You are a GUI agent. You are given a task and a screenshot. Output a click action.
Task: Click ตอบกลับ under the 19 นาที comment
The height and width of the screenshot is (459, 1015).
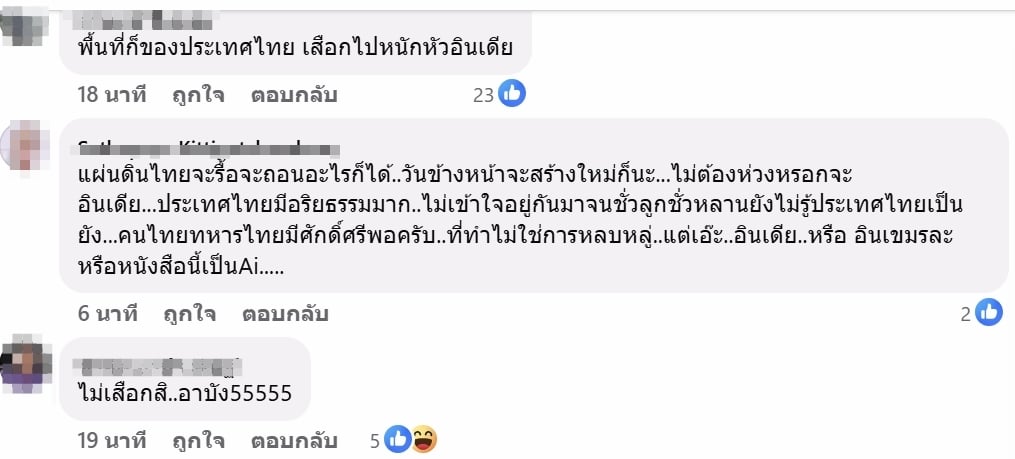[x=294, y=441]
